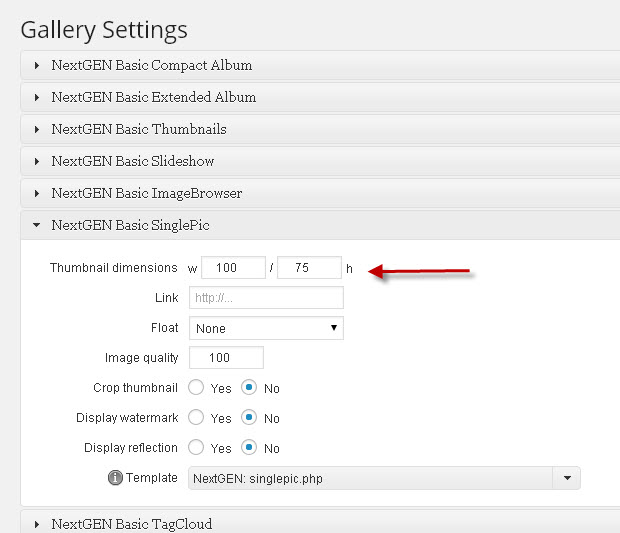Open the Template dropdown arrow button
620x533 pixels.
567,478
